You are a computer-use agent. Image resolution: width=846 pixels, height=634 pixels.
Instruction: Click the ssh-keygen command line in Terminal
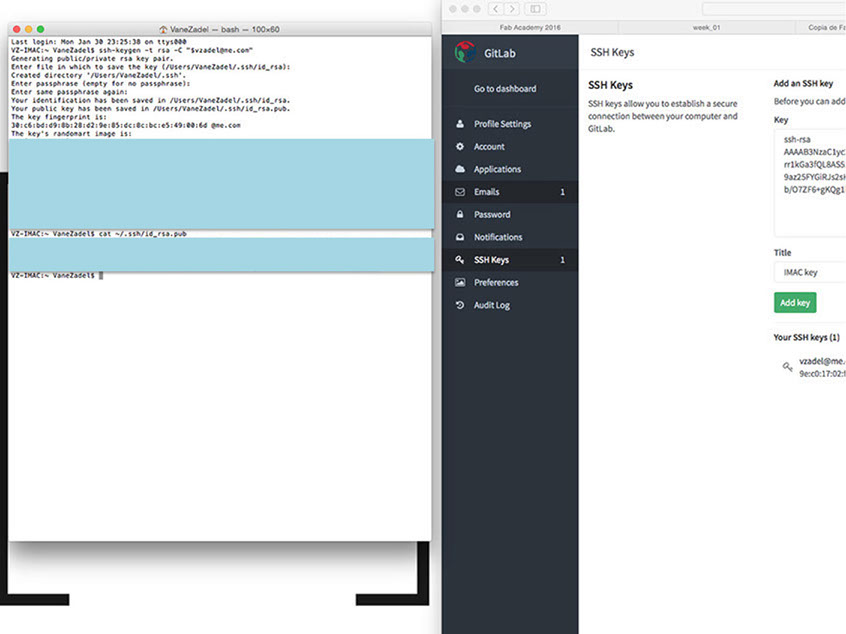[132, 50]
